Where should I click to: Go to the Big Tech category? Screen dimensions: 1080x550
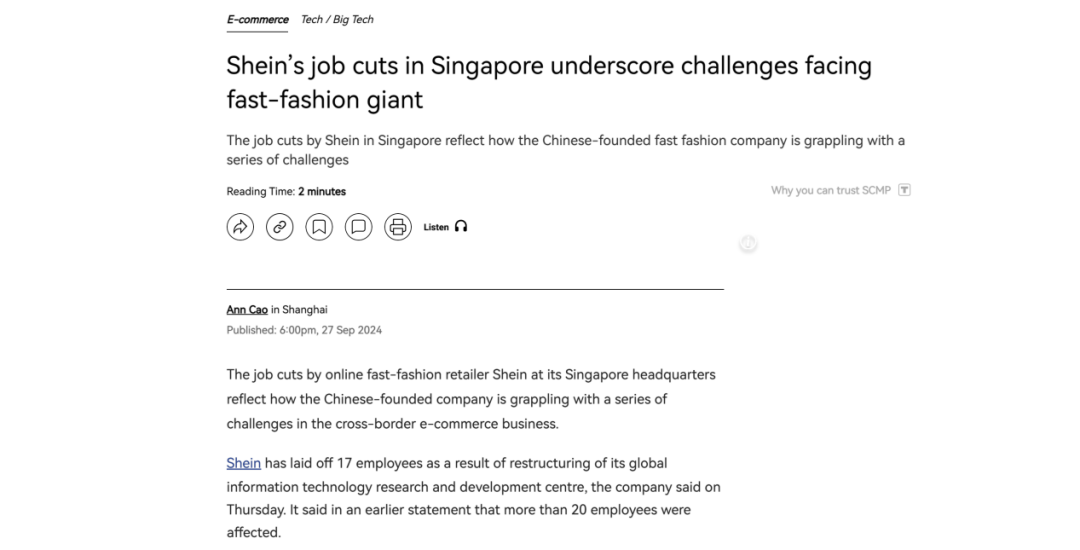coord(353,19)
